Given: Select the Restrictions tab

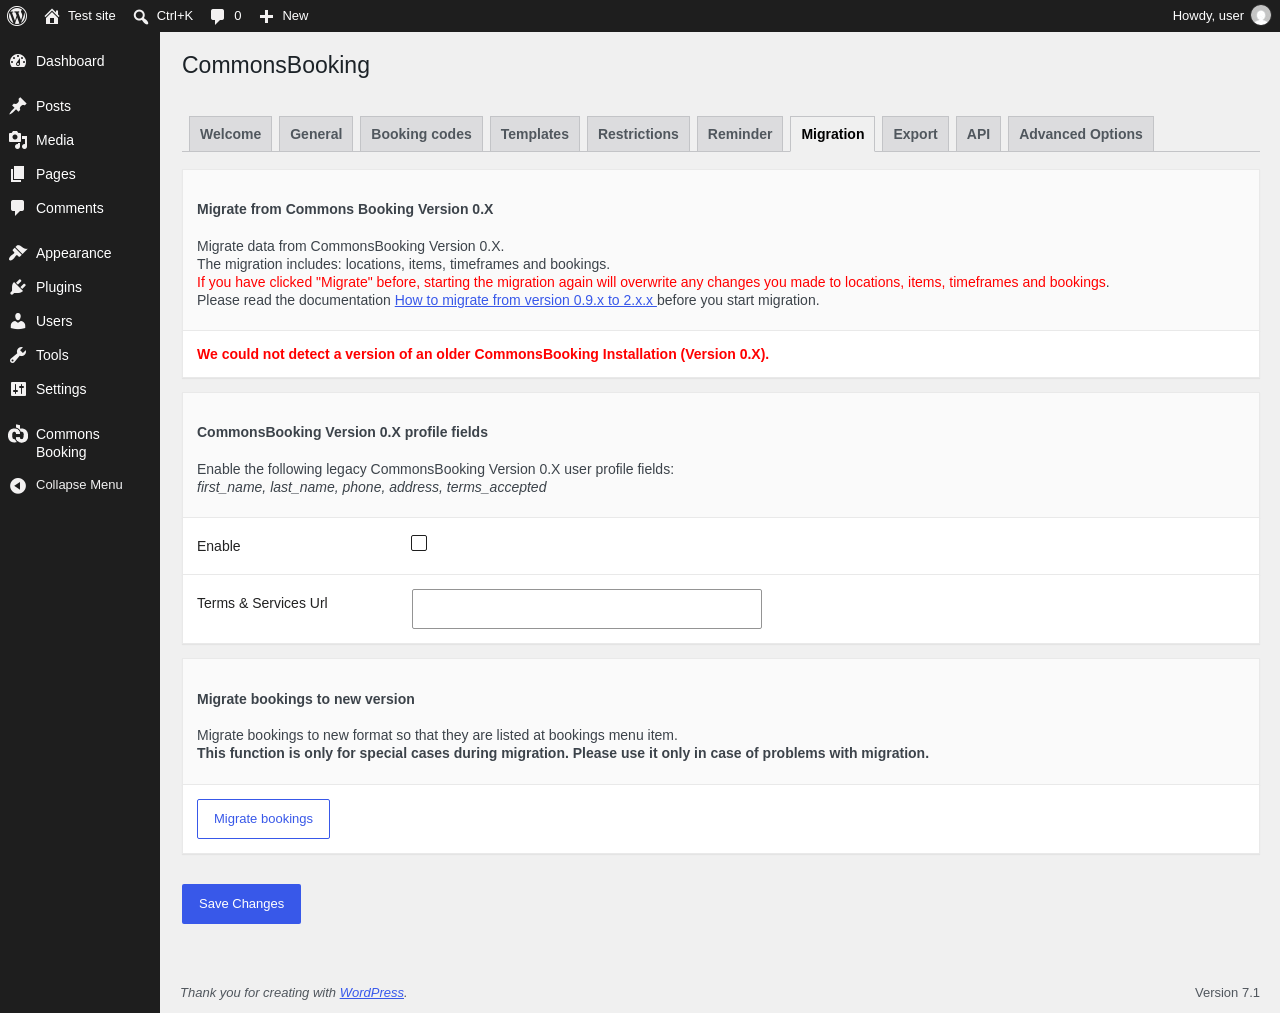Looking at the screenshot, I should click(638, 134).
